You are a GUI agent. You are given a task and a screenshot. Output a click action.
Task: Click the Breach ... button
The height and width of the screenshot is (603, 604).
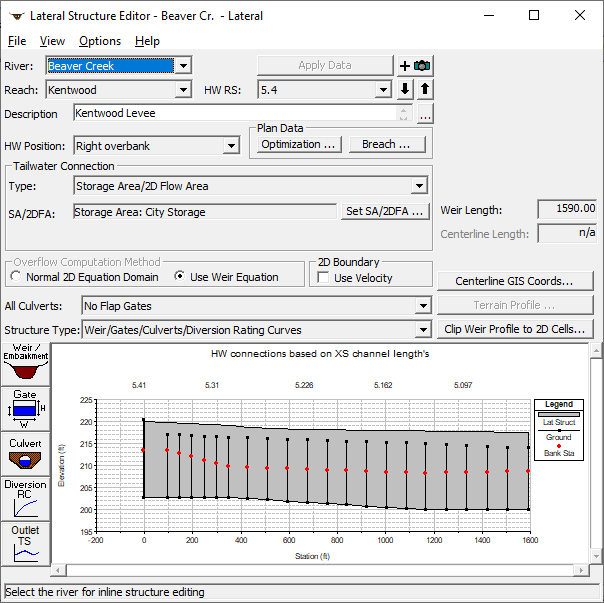[x=386, y=144]
